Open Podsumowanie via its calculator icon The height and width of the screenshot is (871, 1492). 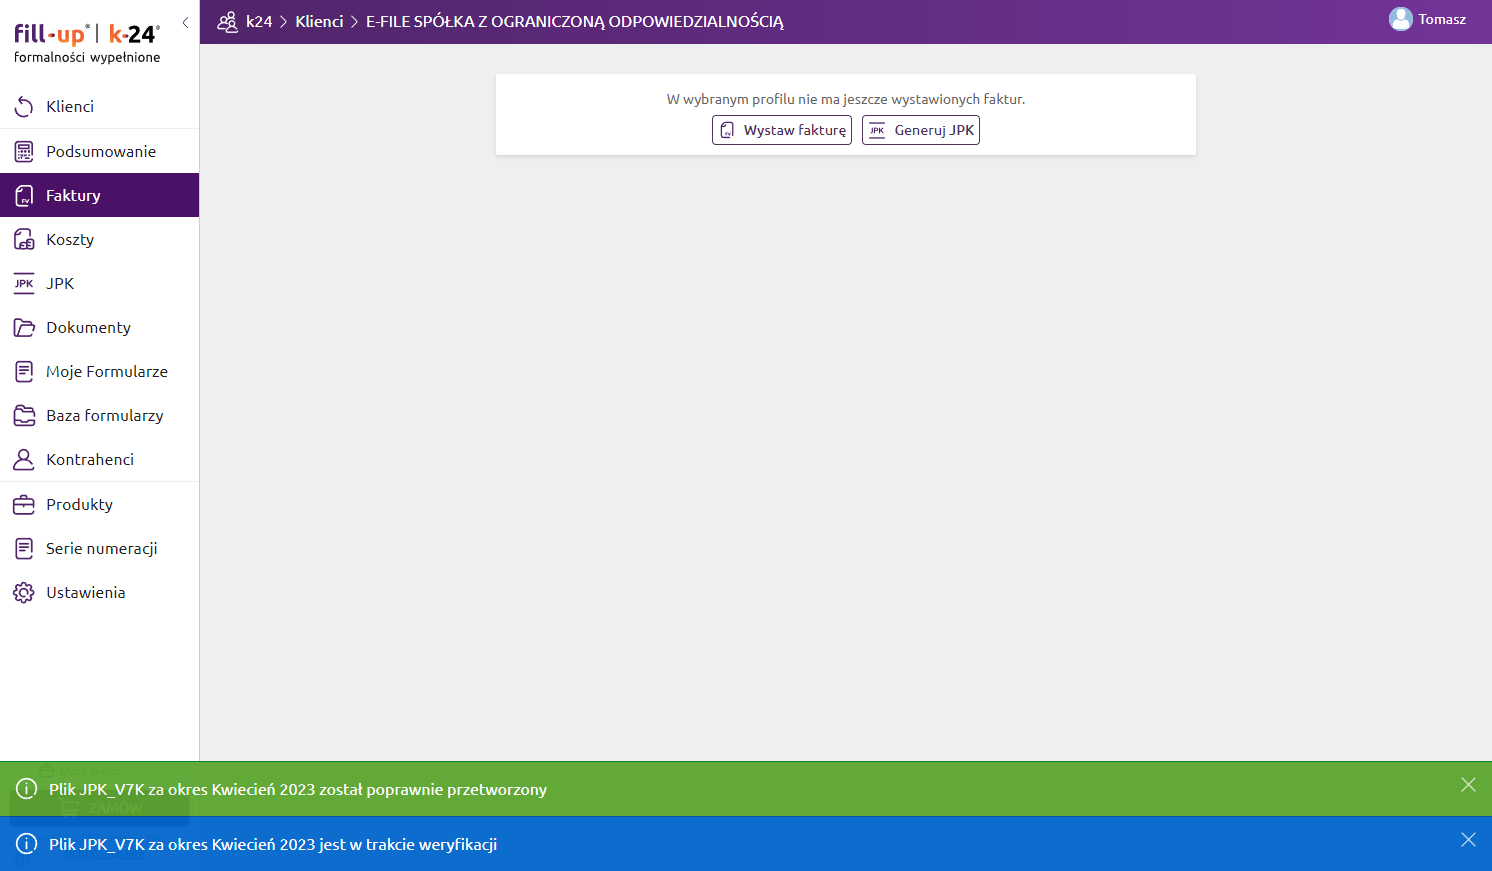coord(24,152)
